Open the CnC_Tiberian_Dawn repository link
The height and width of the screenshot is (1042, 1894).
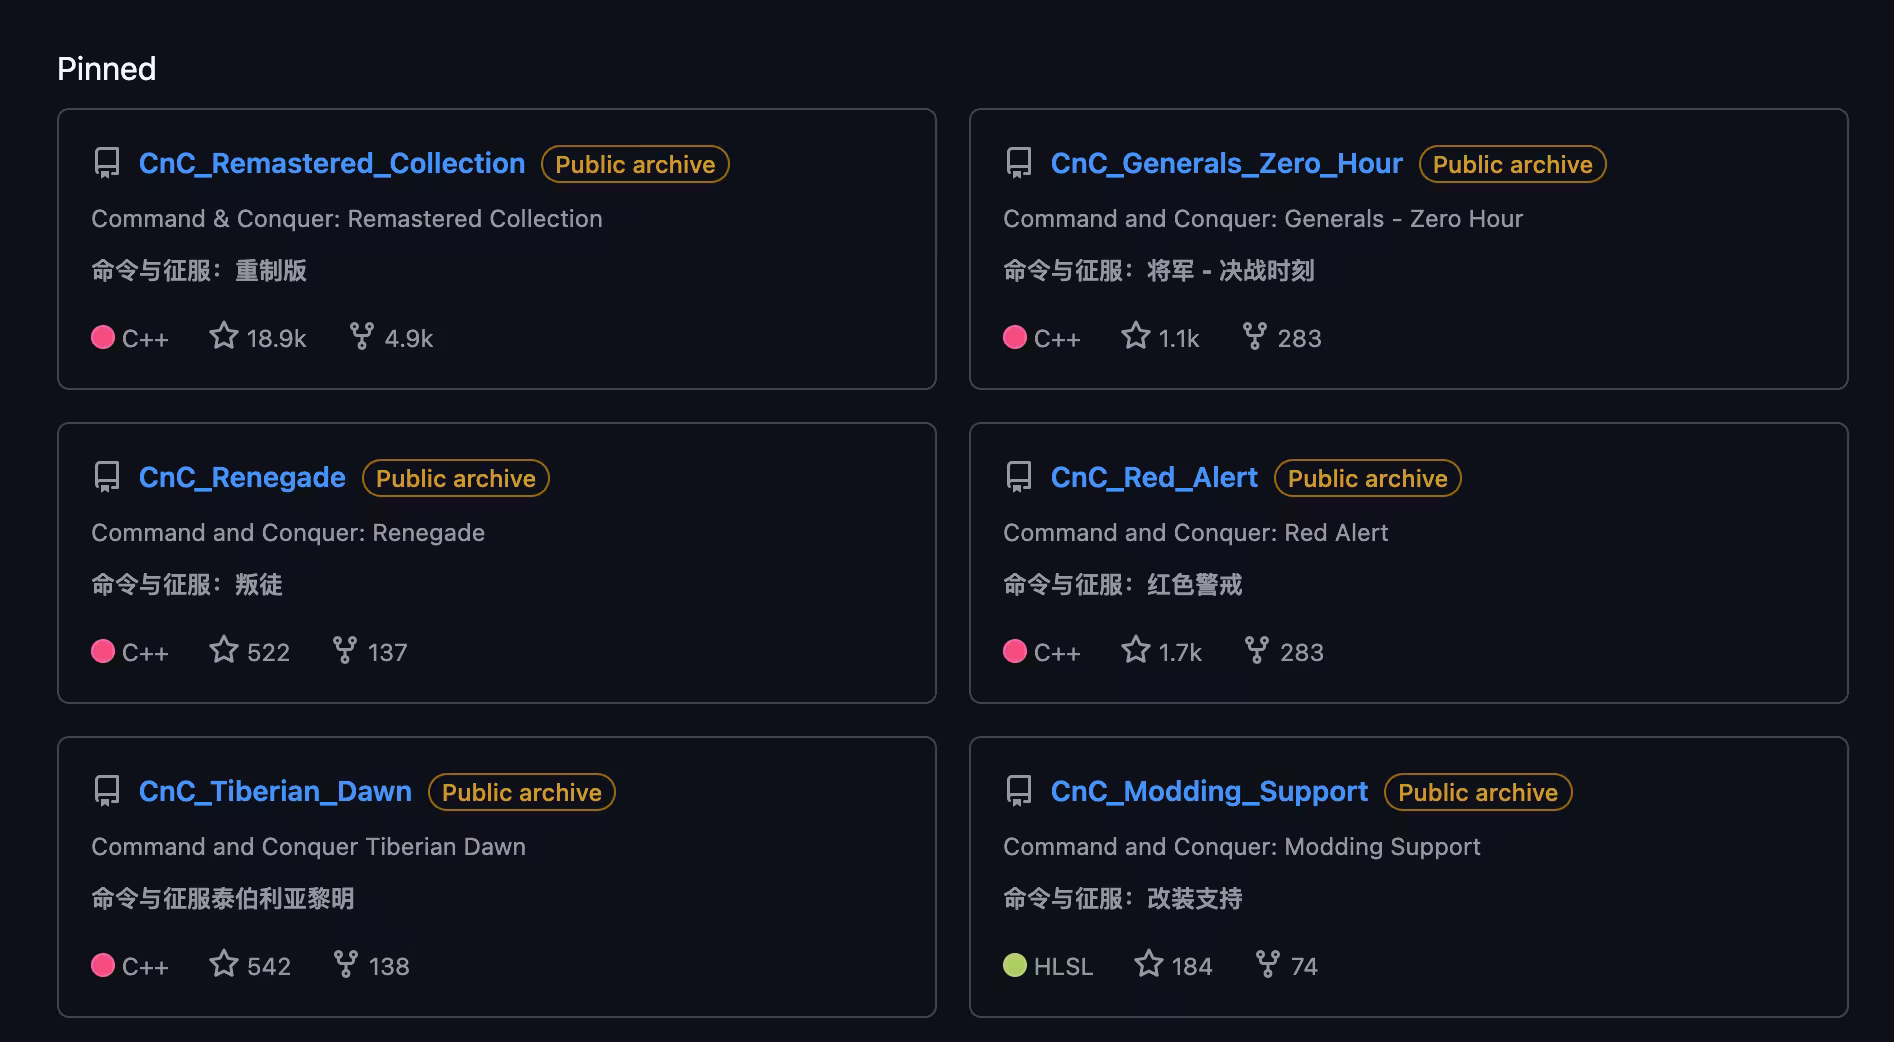[x=275, y=792]
